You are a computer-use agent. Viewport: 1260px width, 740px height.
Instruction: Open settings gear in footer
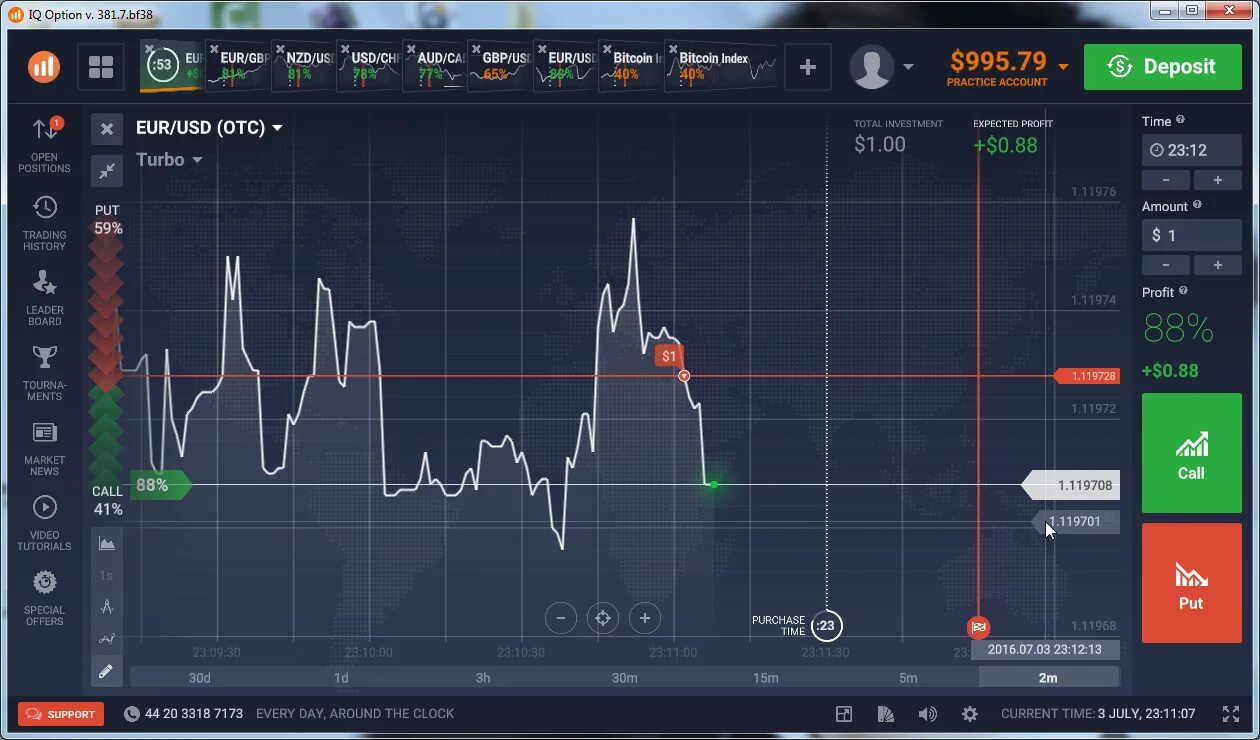coord(970,714)
